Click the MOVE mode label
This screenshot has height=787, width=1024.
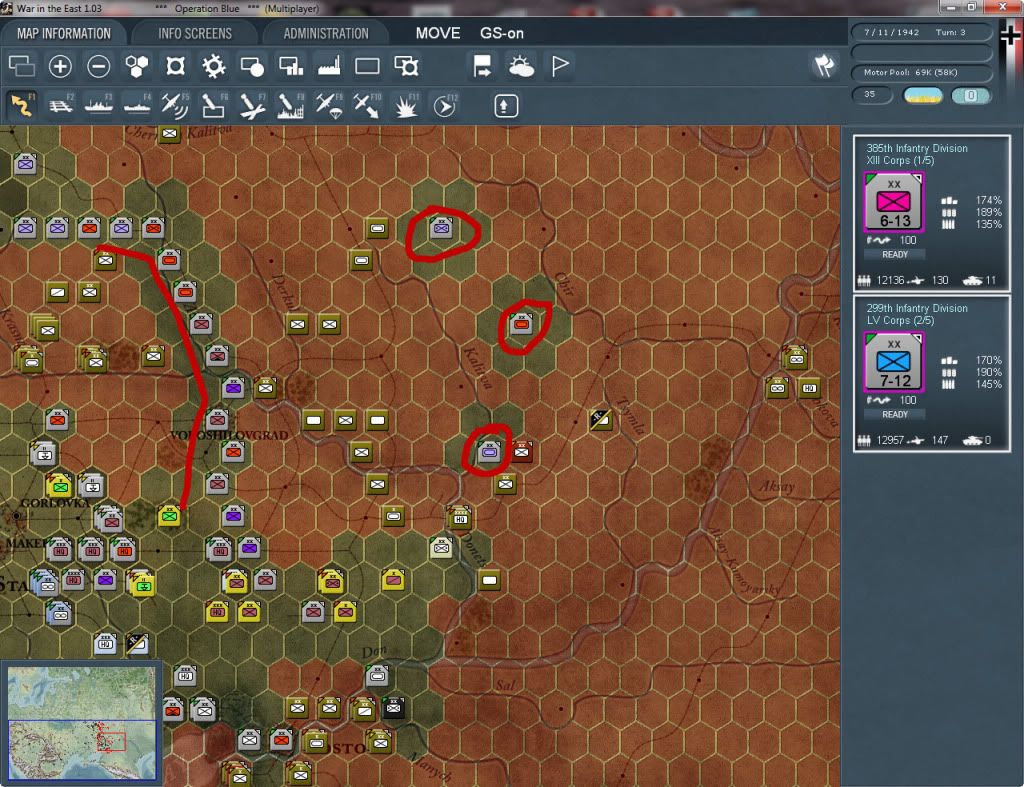(438, 33)
